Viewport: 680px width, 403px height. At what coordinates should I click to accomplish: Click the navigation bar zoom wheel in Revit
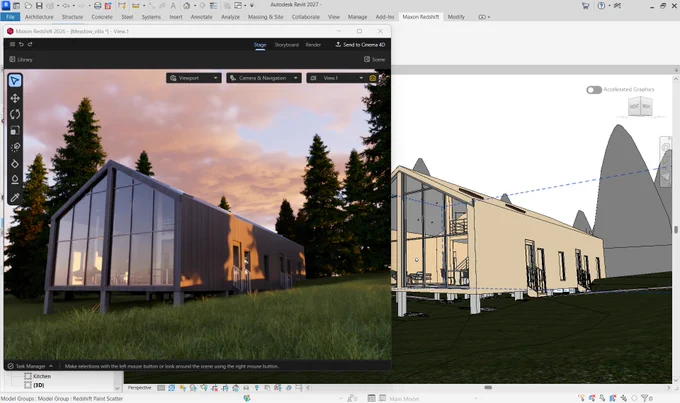[x=665, y=148]
